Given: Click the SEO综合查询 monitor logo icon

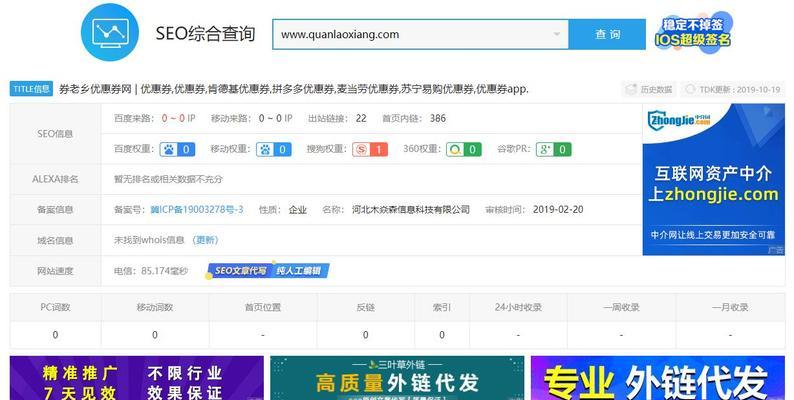Looking at the screenshot, I should click(110, 32).
